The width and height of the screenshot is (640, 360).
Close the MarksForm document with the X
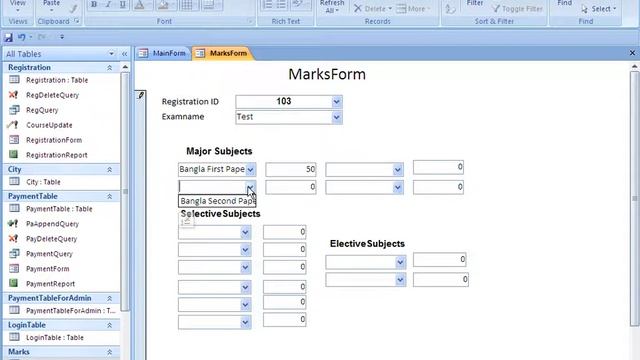coord(632,53)
